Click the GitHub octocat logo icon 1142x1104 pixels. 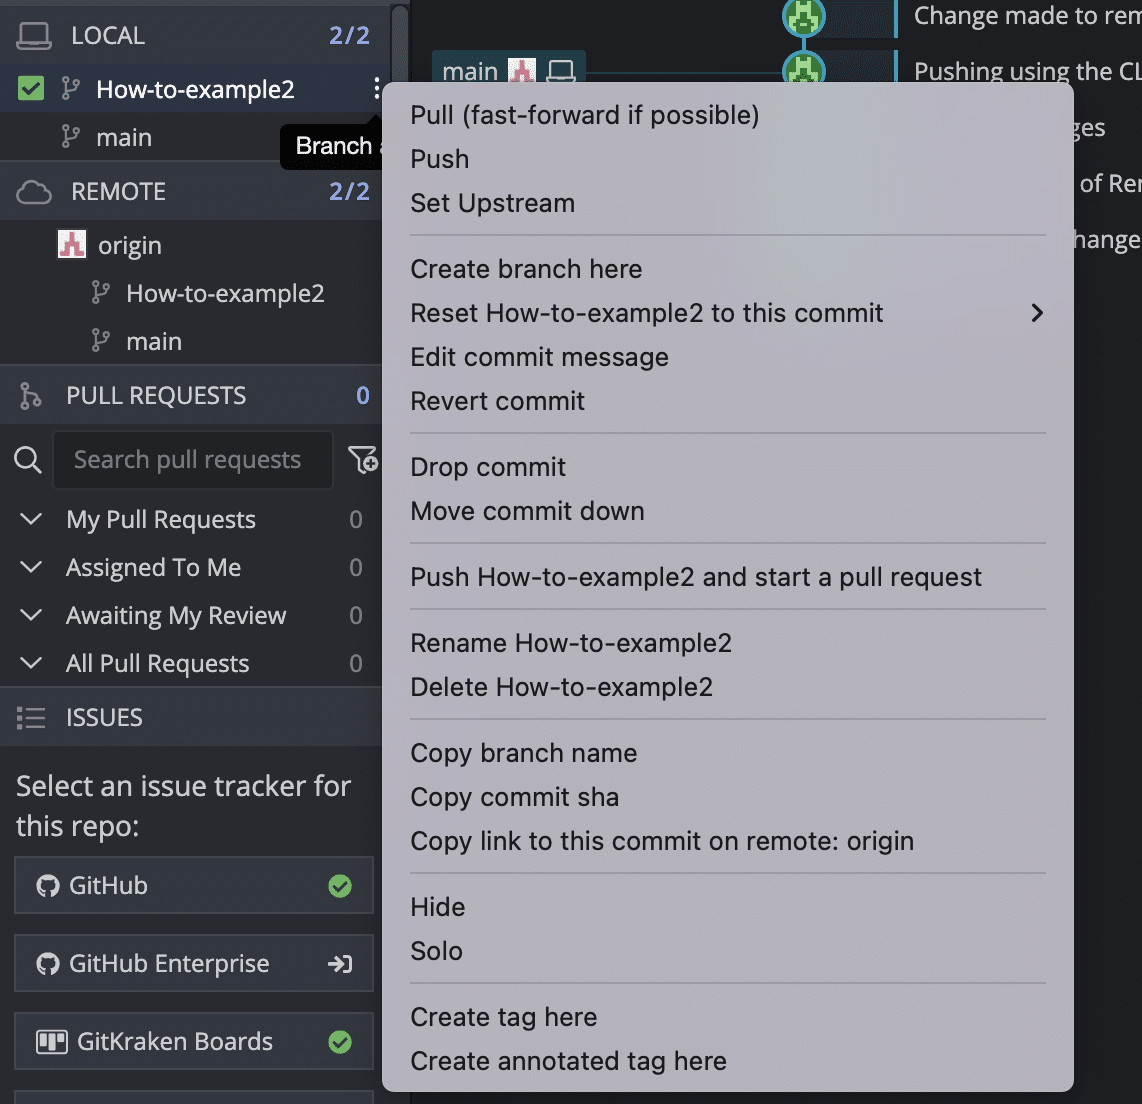tap(48, 886)
